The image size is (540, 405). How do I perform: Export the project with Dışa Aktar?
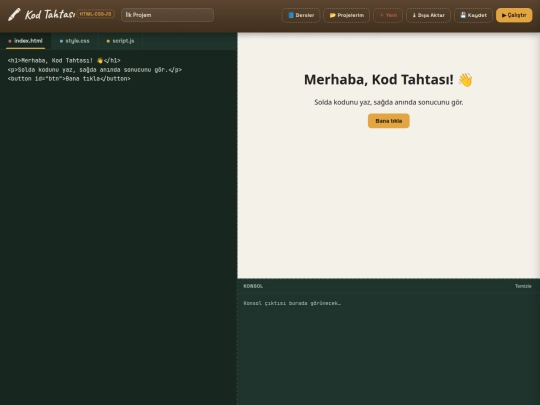point(428,15)
